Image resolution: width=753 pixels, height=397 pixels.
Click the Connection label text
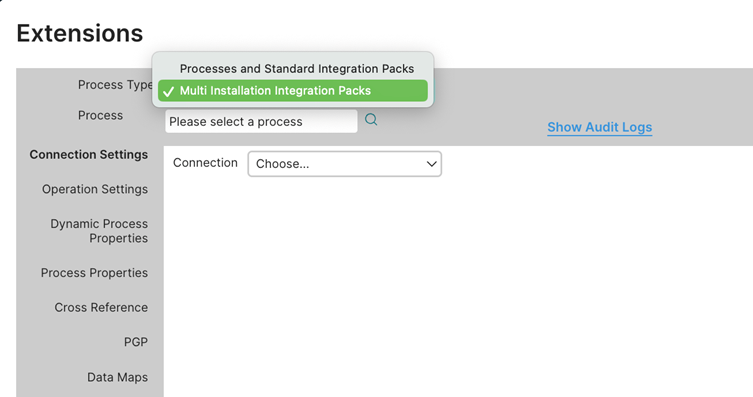[x=205, y=163]
